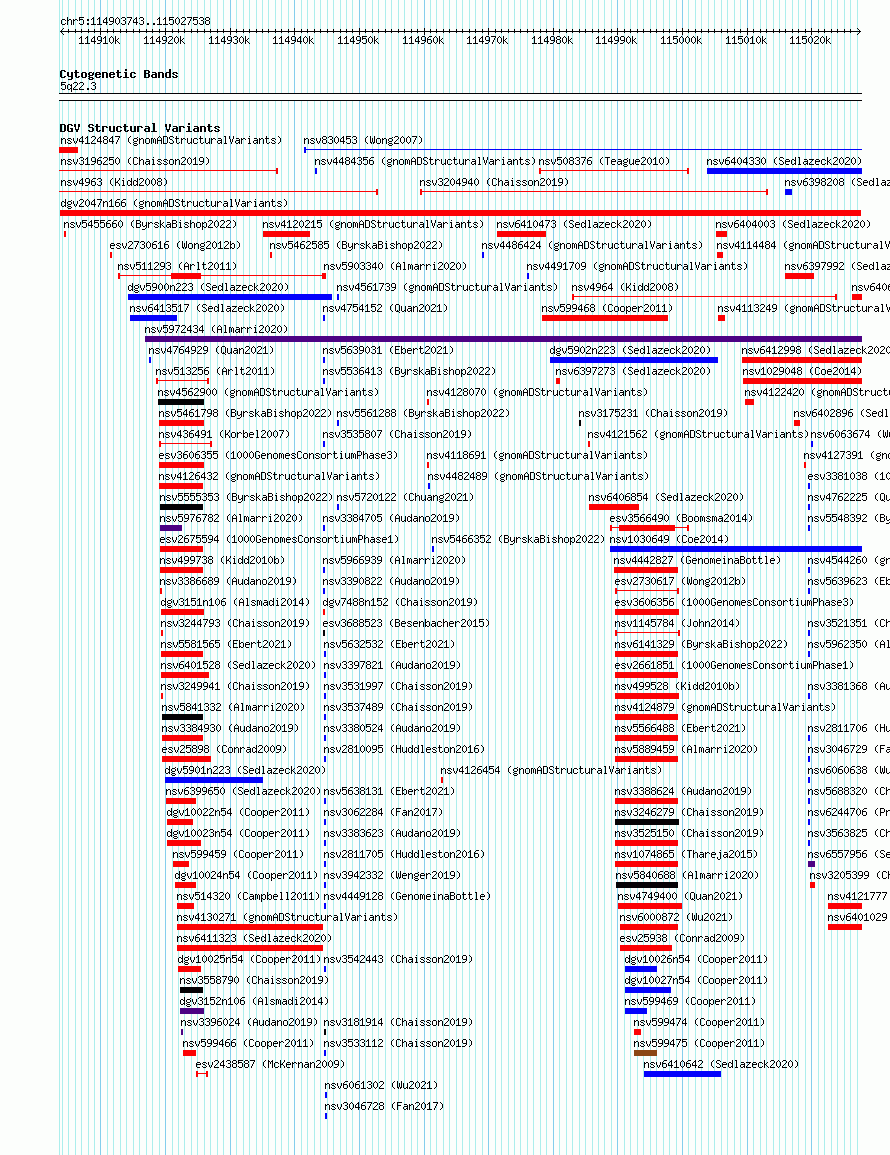Click the brown bar under nsv599475

coord(645,1053)
